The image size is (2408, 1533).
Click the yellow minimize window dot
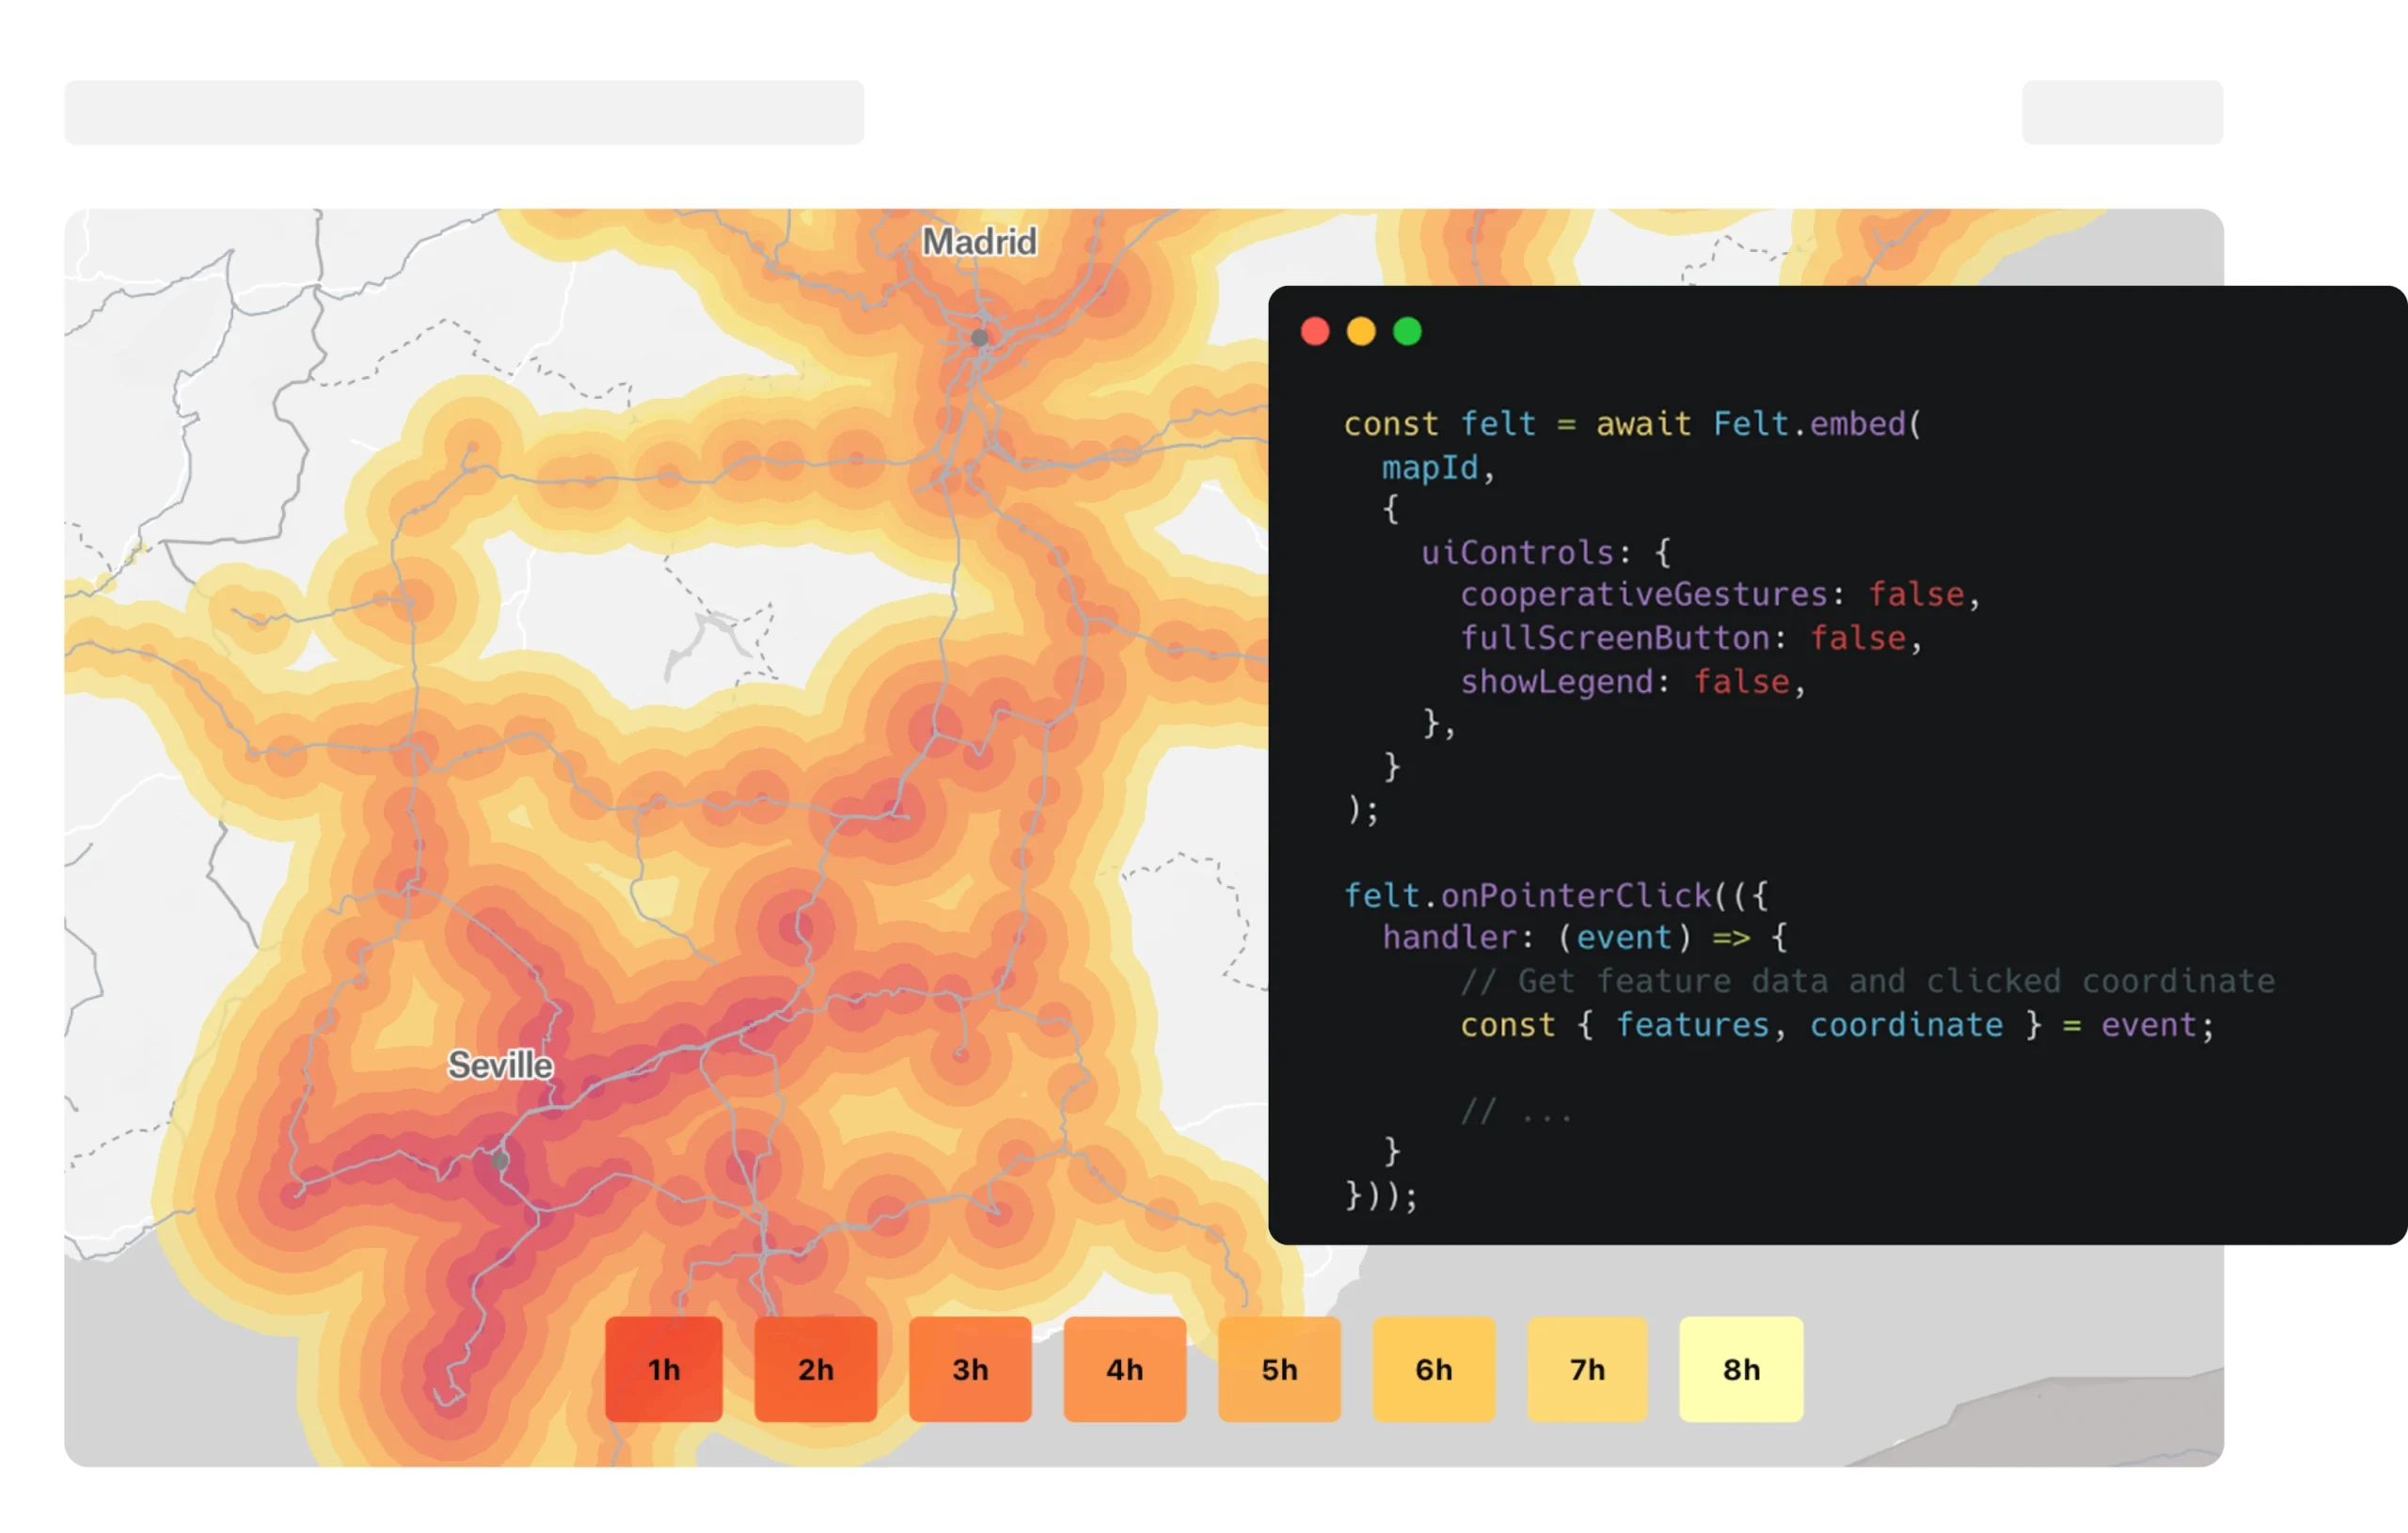coord(1360,331)
